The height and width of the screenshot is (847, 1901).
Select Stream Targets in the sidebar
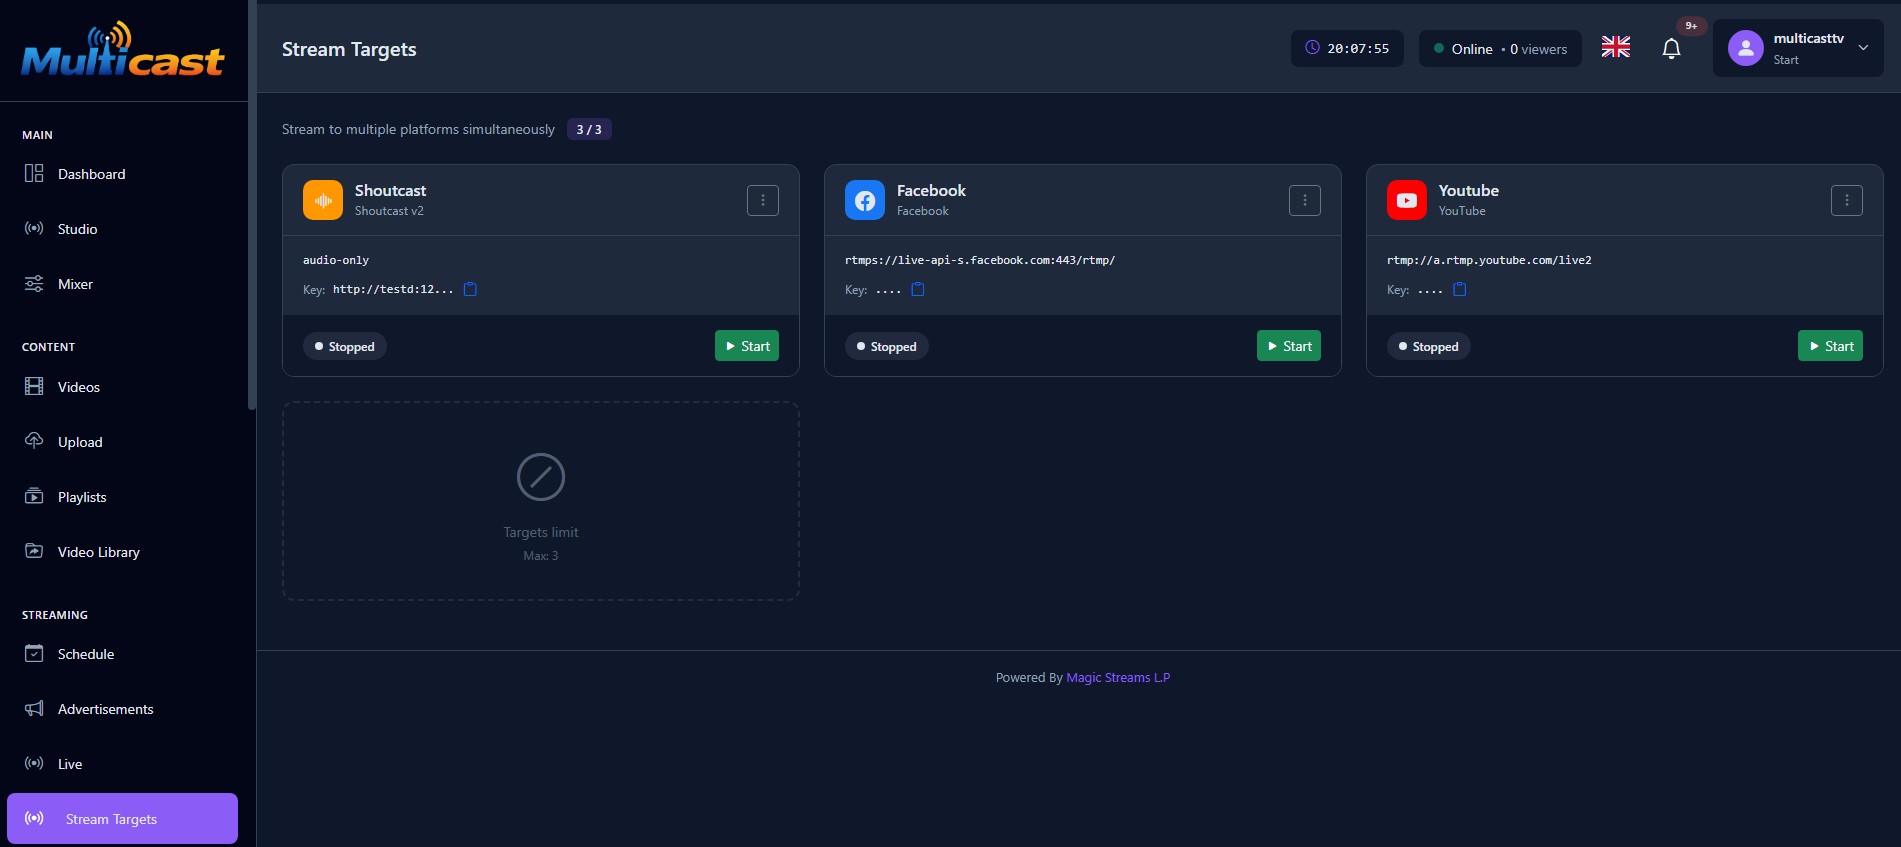coord(123,819)
